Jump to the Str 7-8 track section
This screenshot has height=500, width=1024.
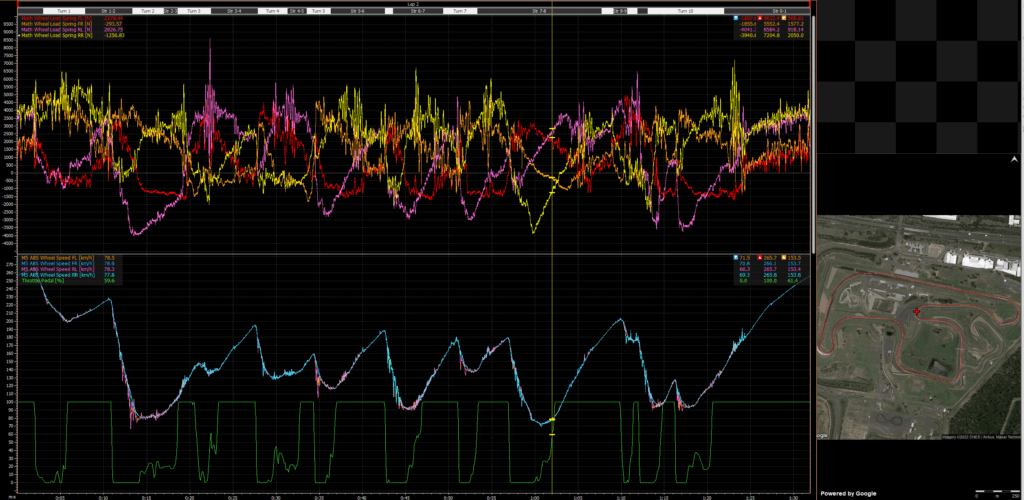click(538, 11)
